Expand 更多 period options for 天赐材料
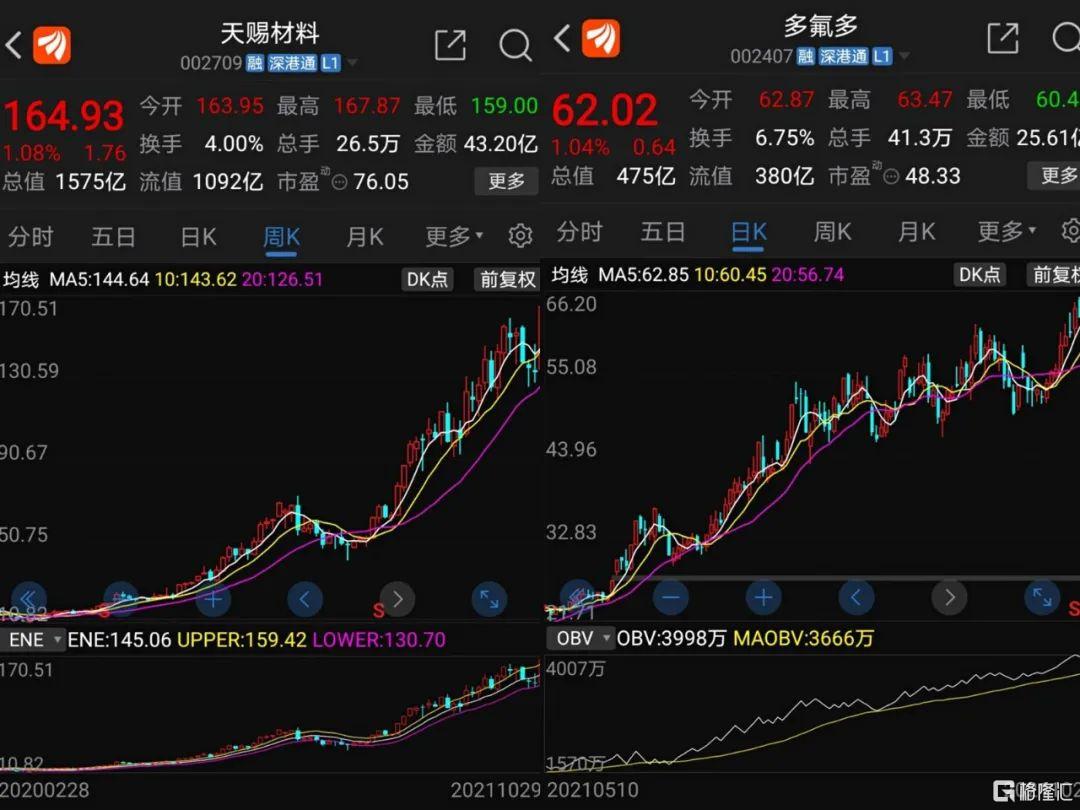The height and width of the screenshot is (810, 1080). coord(453,237)
